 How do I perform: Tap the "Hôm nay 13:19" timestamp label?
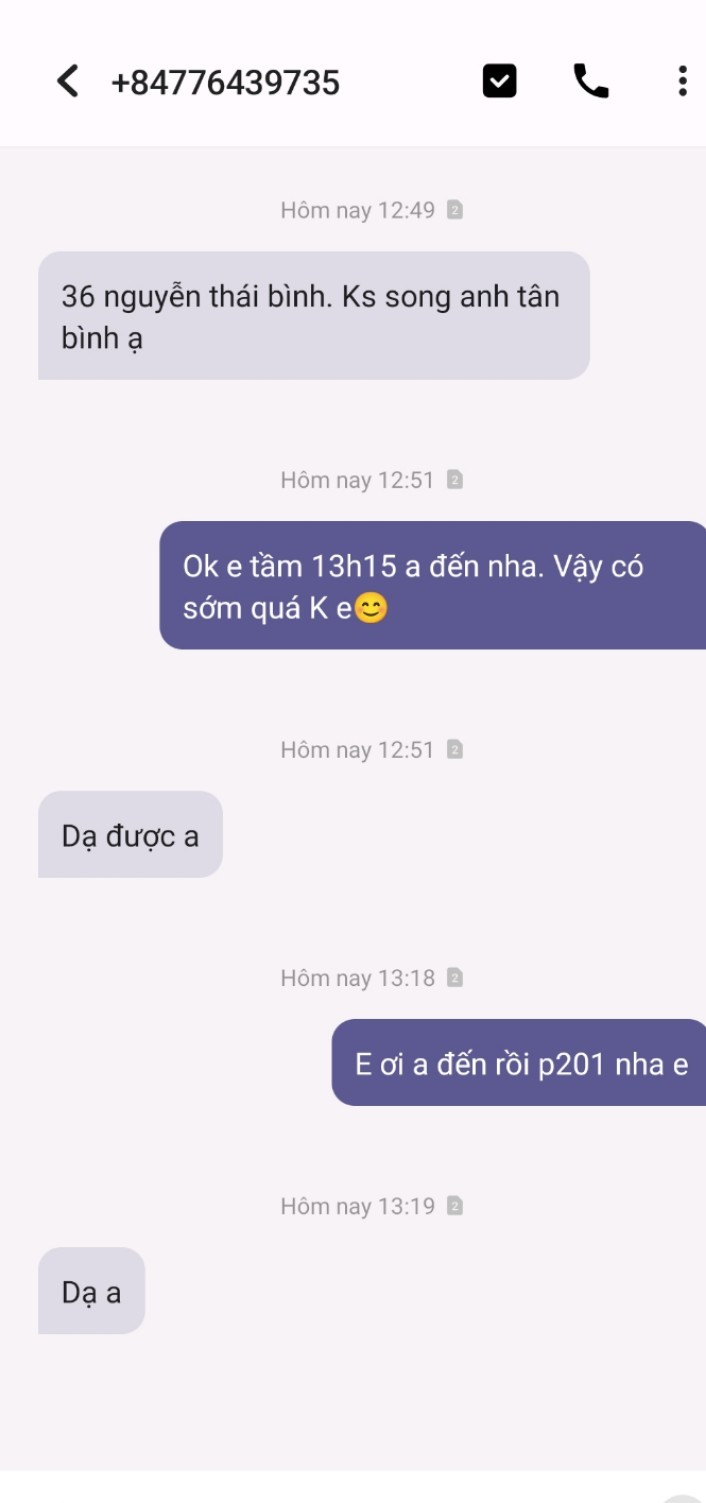(358, 1206)
